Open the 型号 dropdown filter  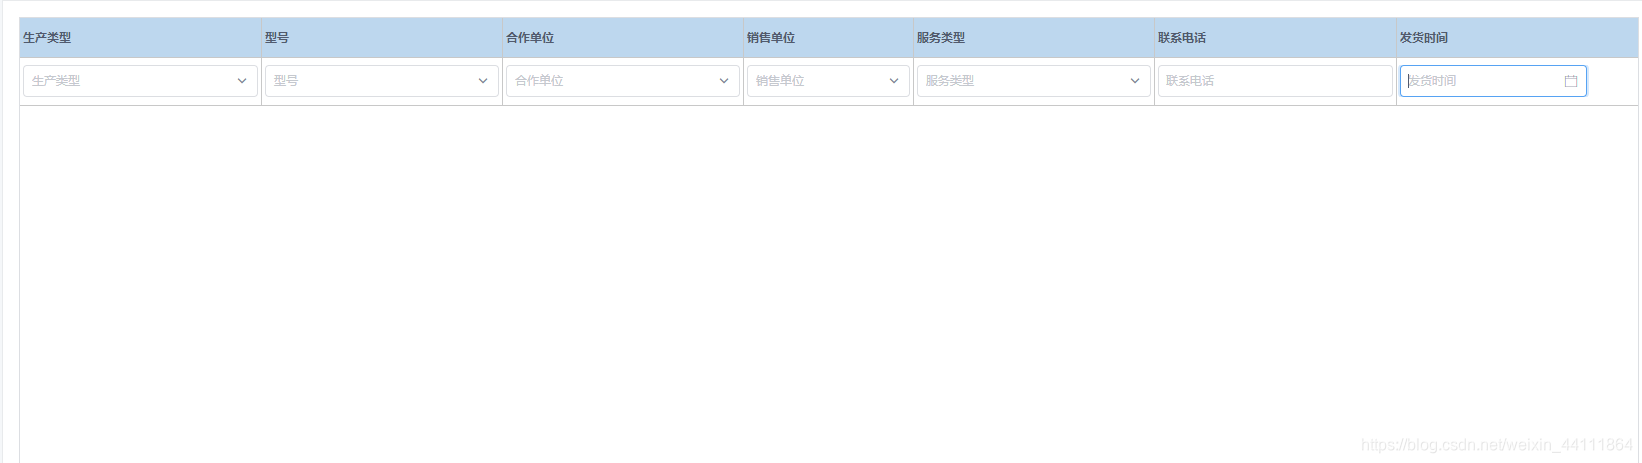click(x=381, y=81)
